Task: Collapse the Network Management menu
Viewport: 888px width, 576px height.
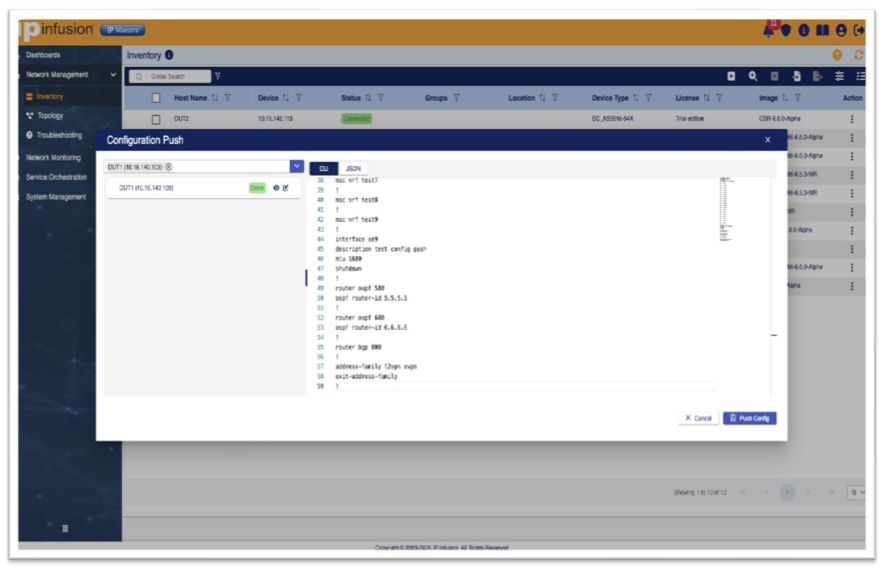Action: click(113, 75)
